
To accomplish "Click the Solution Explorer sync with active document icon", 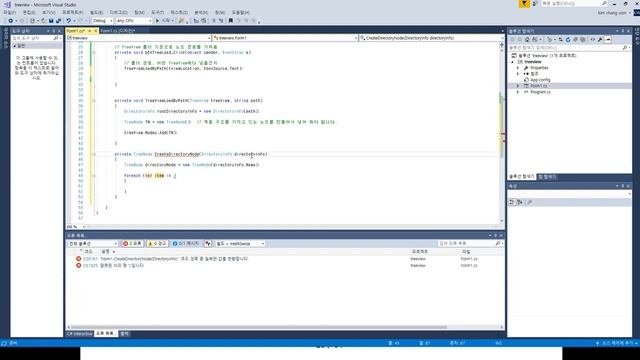I will point(560,40).
